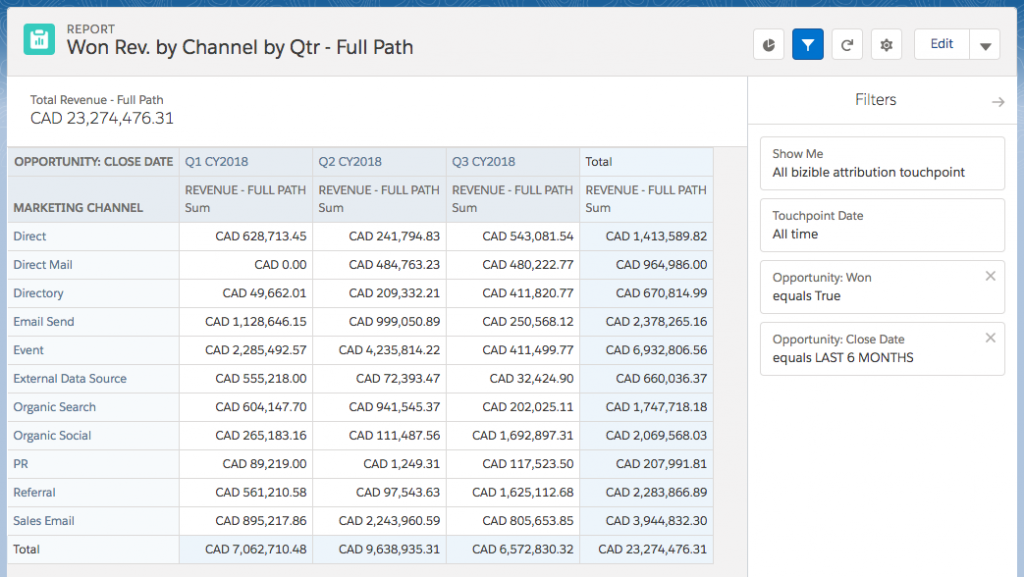Viewport: 1024px width, 577px height.
Task: Click the Marketing Channel column header
Action: coord(78,208)
